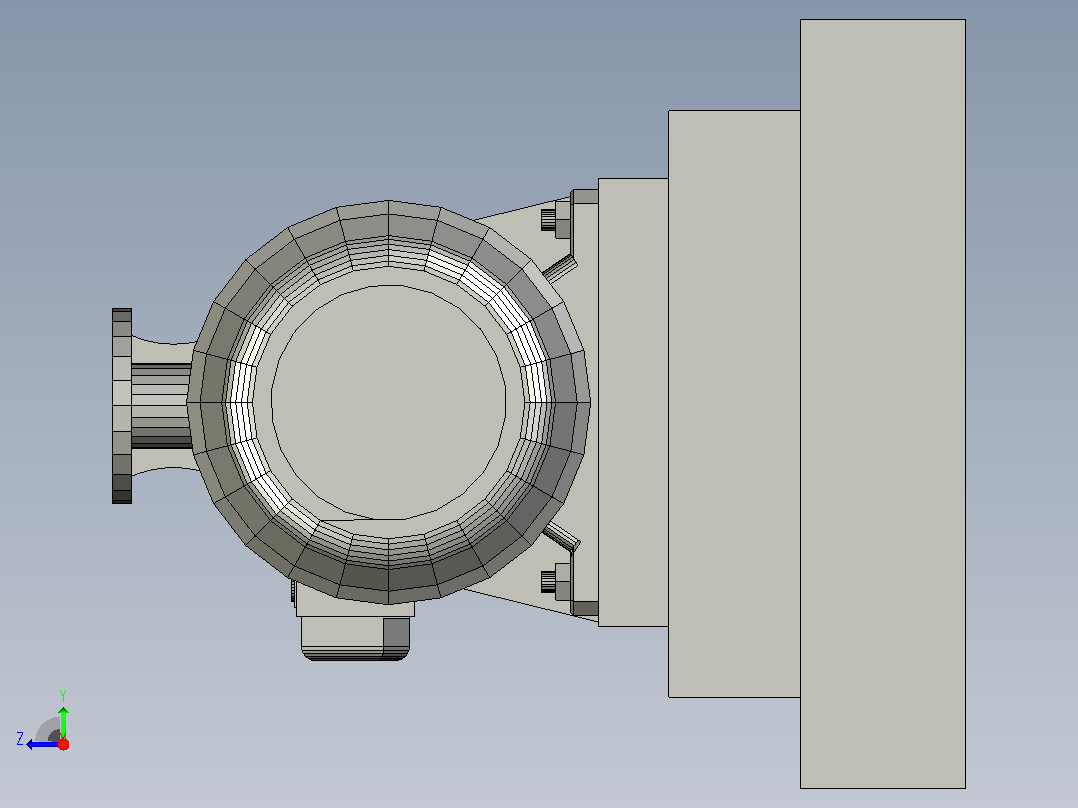Select the upper hex bolt near the bracket

tap(556, 220)
